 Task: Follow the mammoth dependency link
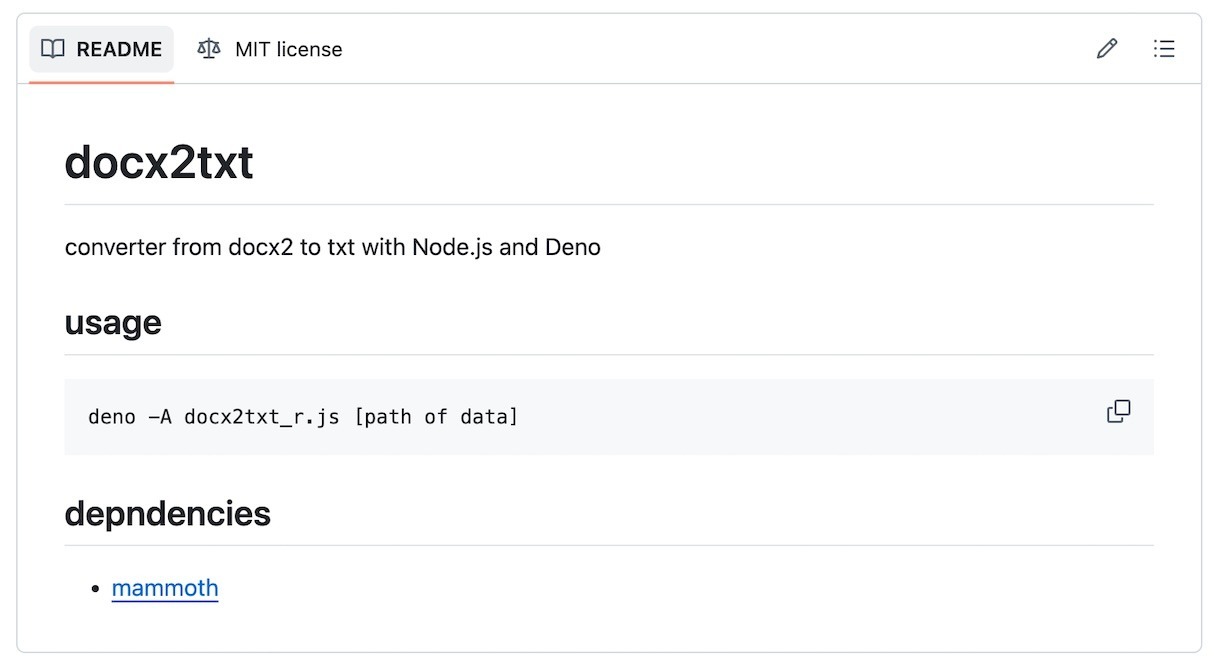coord(165,588)
